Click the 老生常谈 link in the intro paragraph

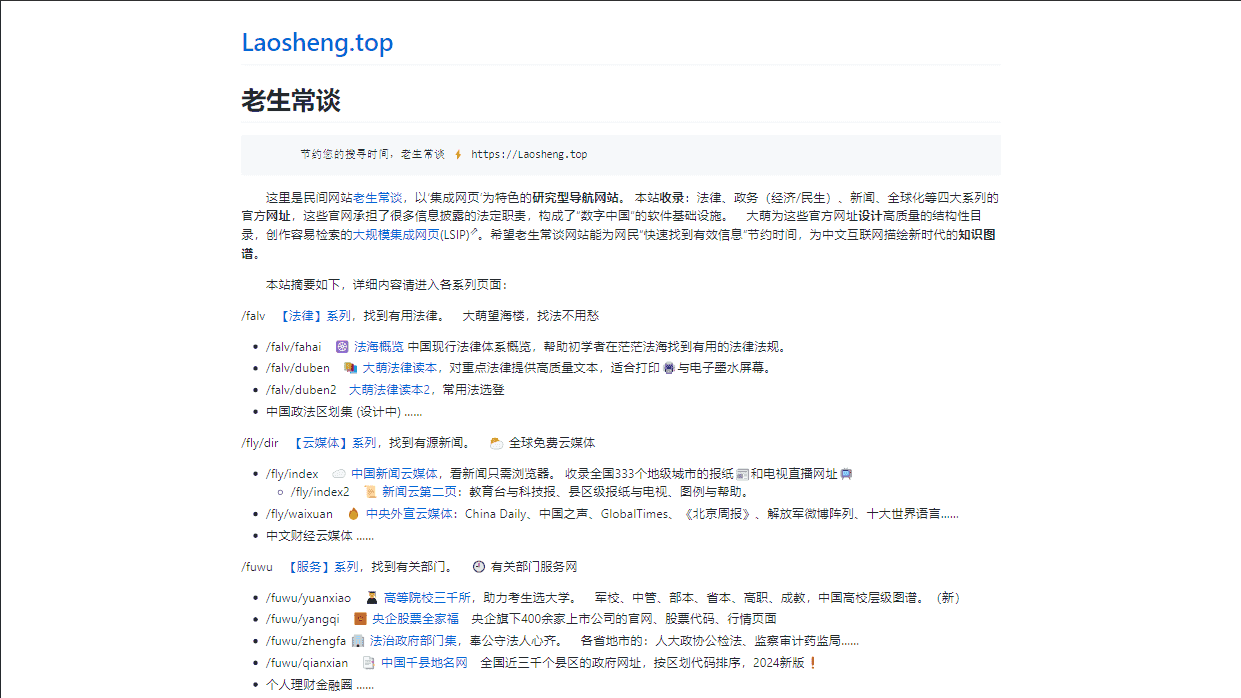(x=378, y=198)
